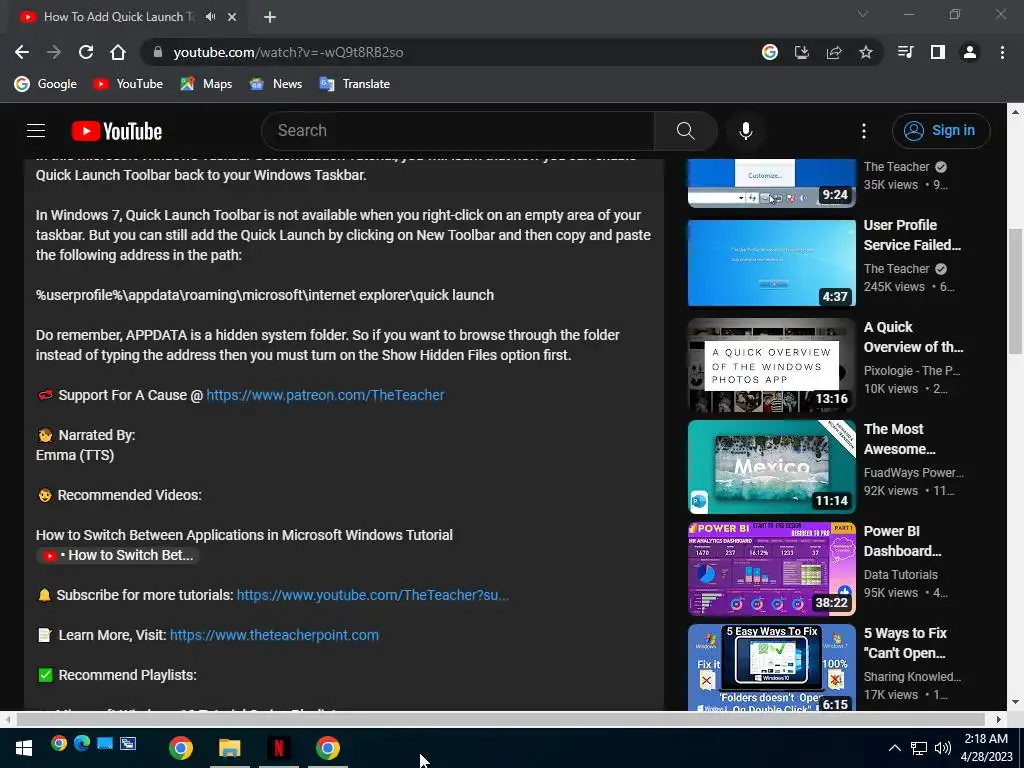The image size is (1024, 768).
Task: Visit theteacherpoint.com link
Action: [x=274, y=635]
